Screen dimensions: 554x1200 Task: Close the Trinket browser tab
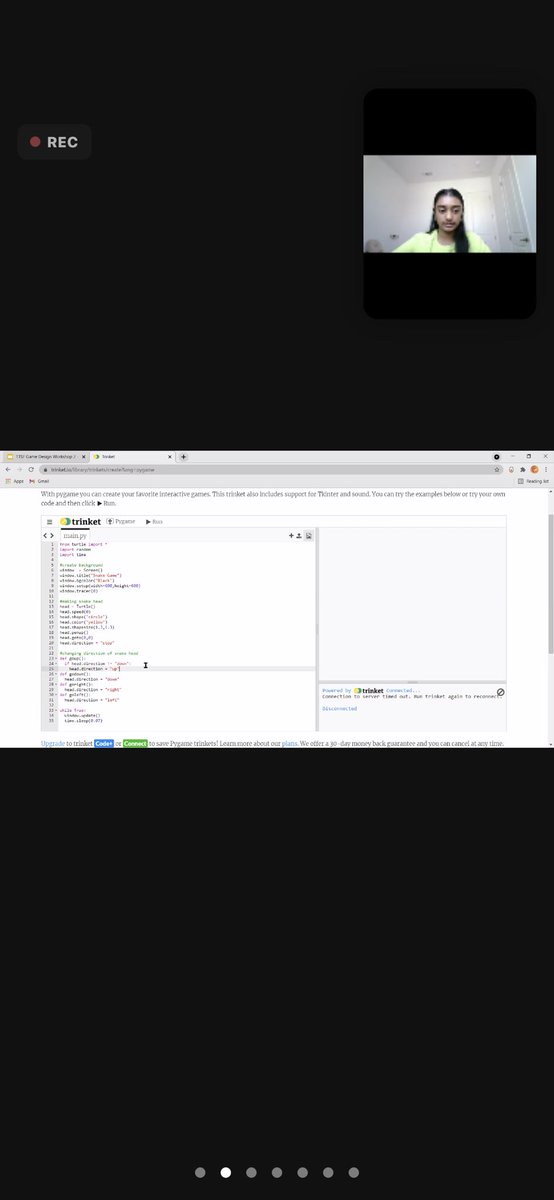coord(168,456)
